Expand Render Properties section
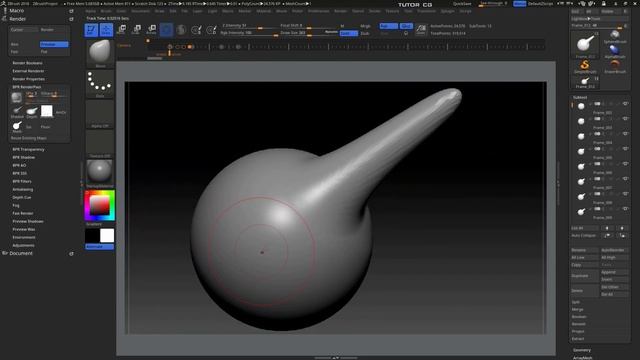Viewport: 640px width, 360px height. [x=28, y=79]
